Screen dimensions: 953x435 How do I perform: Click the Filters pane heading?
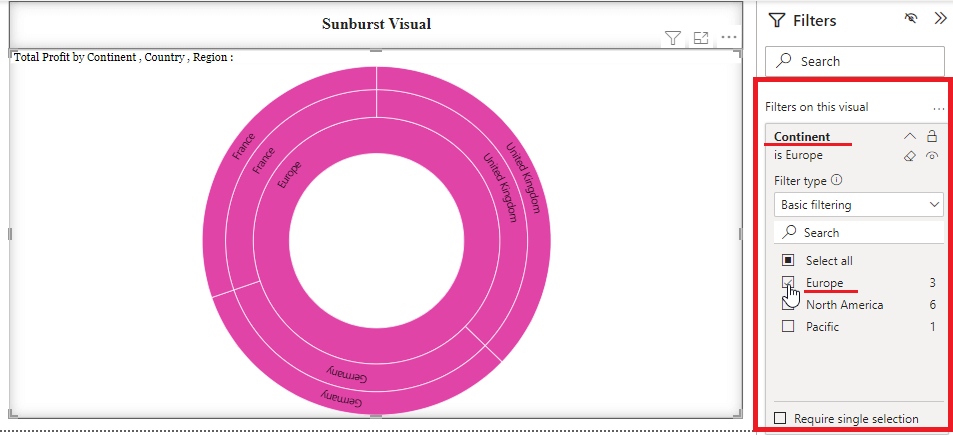814,20
